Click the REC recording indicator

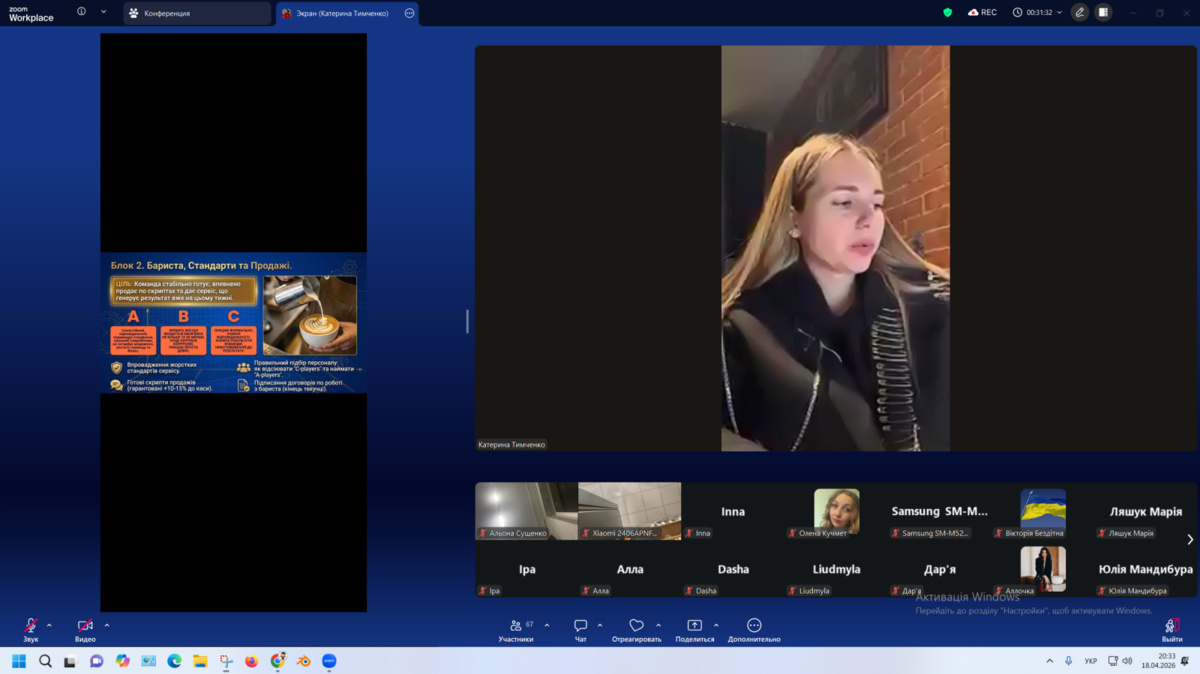tap(982, 13)
